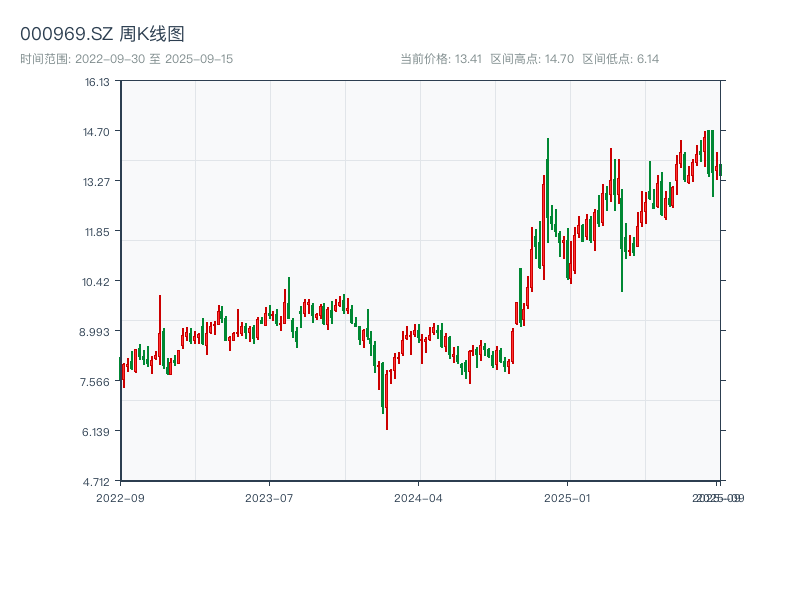Click the green candlestick peaking in late 2024
This screenshot has height=600, width=800.
click(547, 190)
